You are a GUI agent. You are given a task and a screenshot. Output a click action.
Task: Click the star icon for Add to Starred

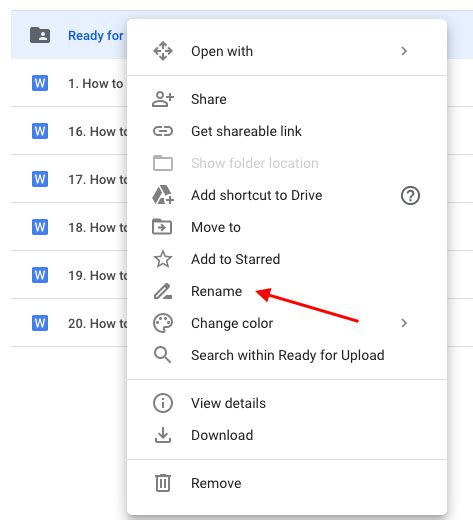(163, 259)
